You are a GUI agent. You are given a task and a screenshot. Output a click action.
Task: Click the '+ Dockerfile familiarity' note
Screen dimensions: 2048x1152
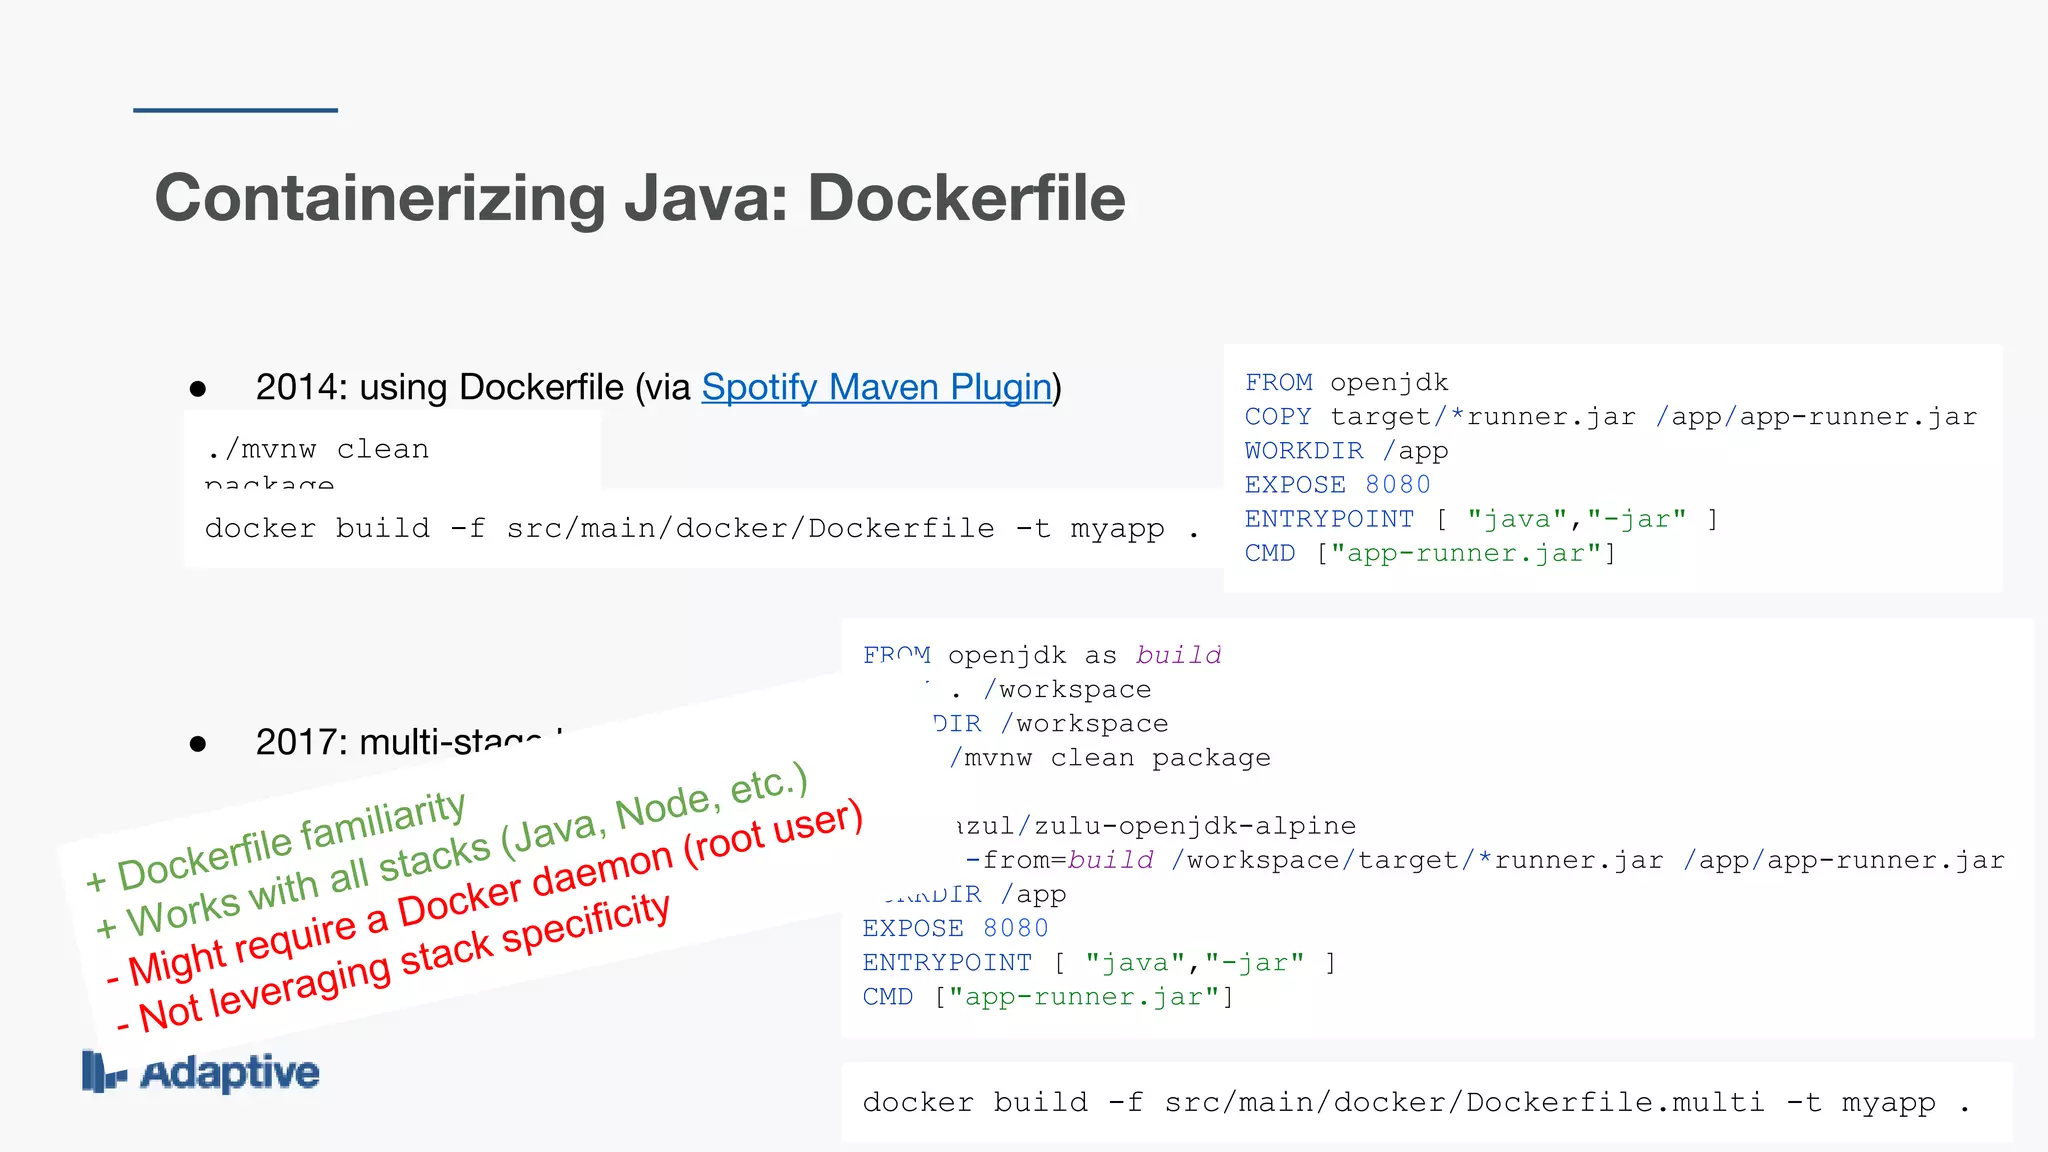pos(275,842)
